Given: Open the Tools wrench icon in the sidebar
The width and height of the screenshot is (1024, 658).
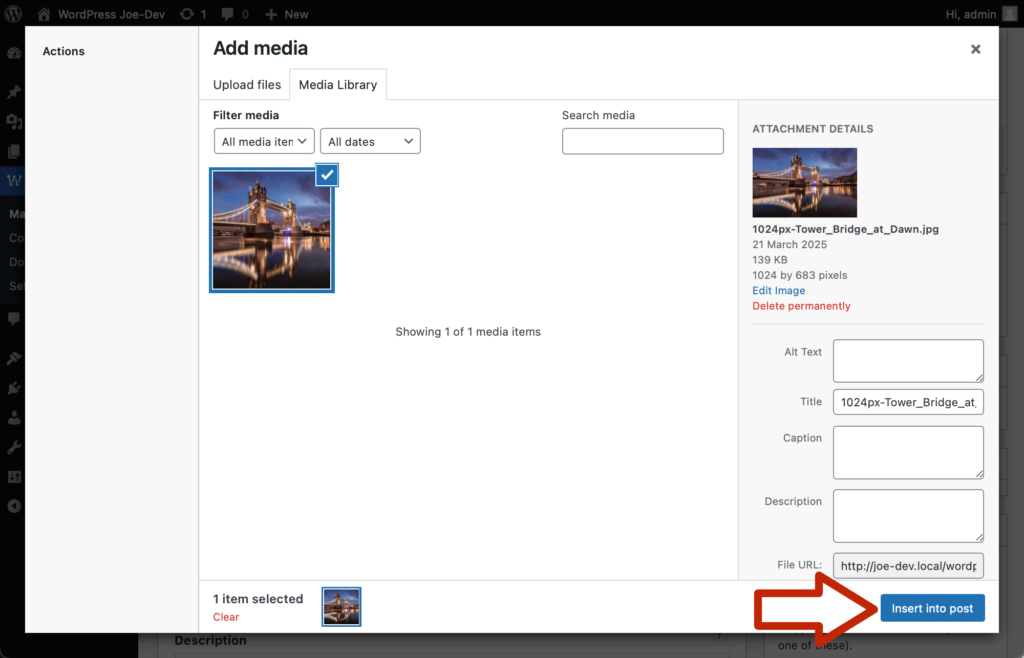Looking at the screenshot, I should [14, 447].
